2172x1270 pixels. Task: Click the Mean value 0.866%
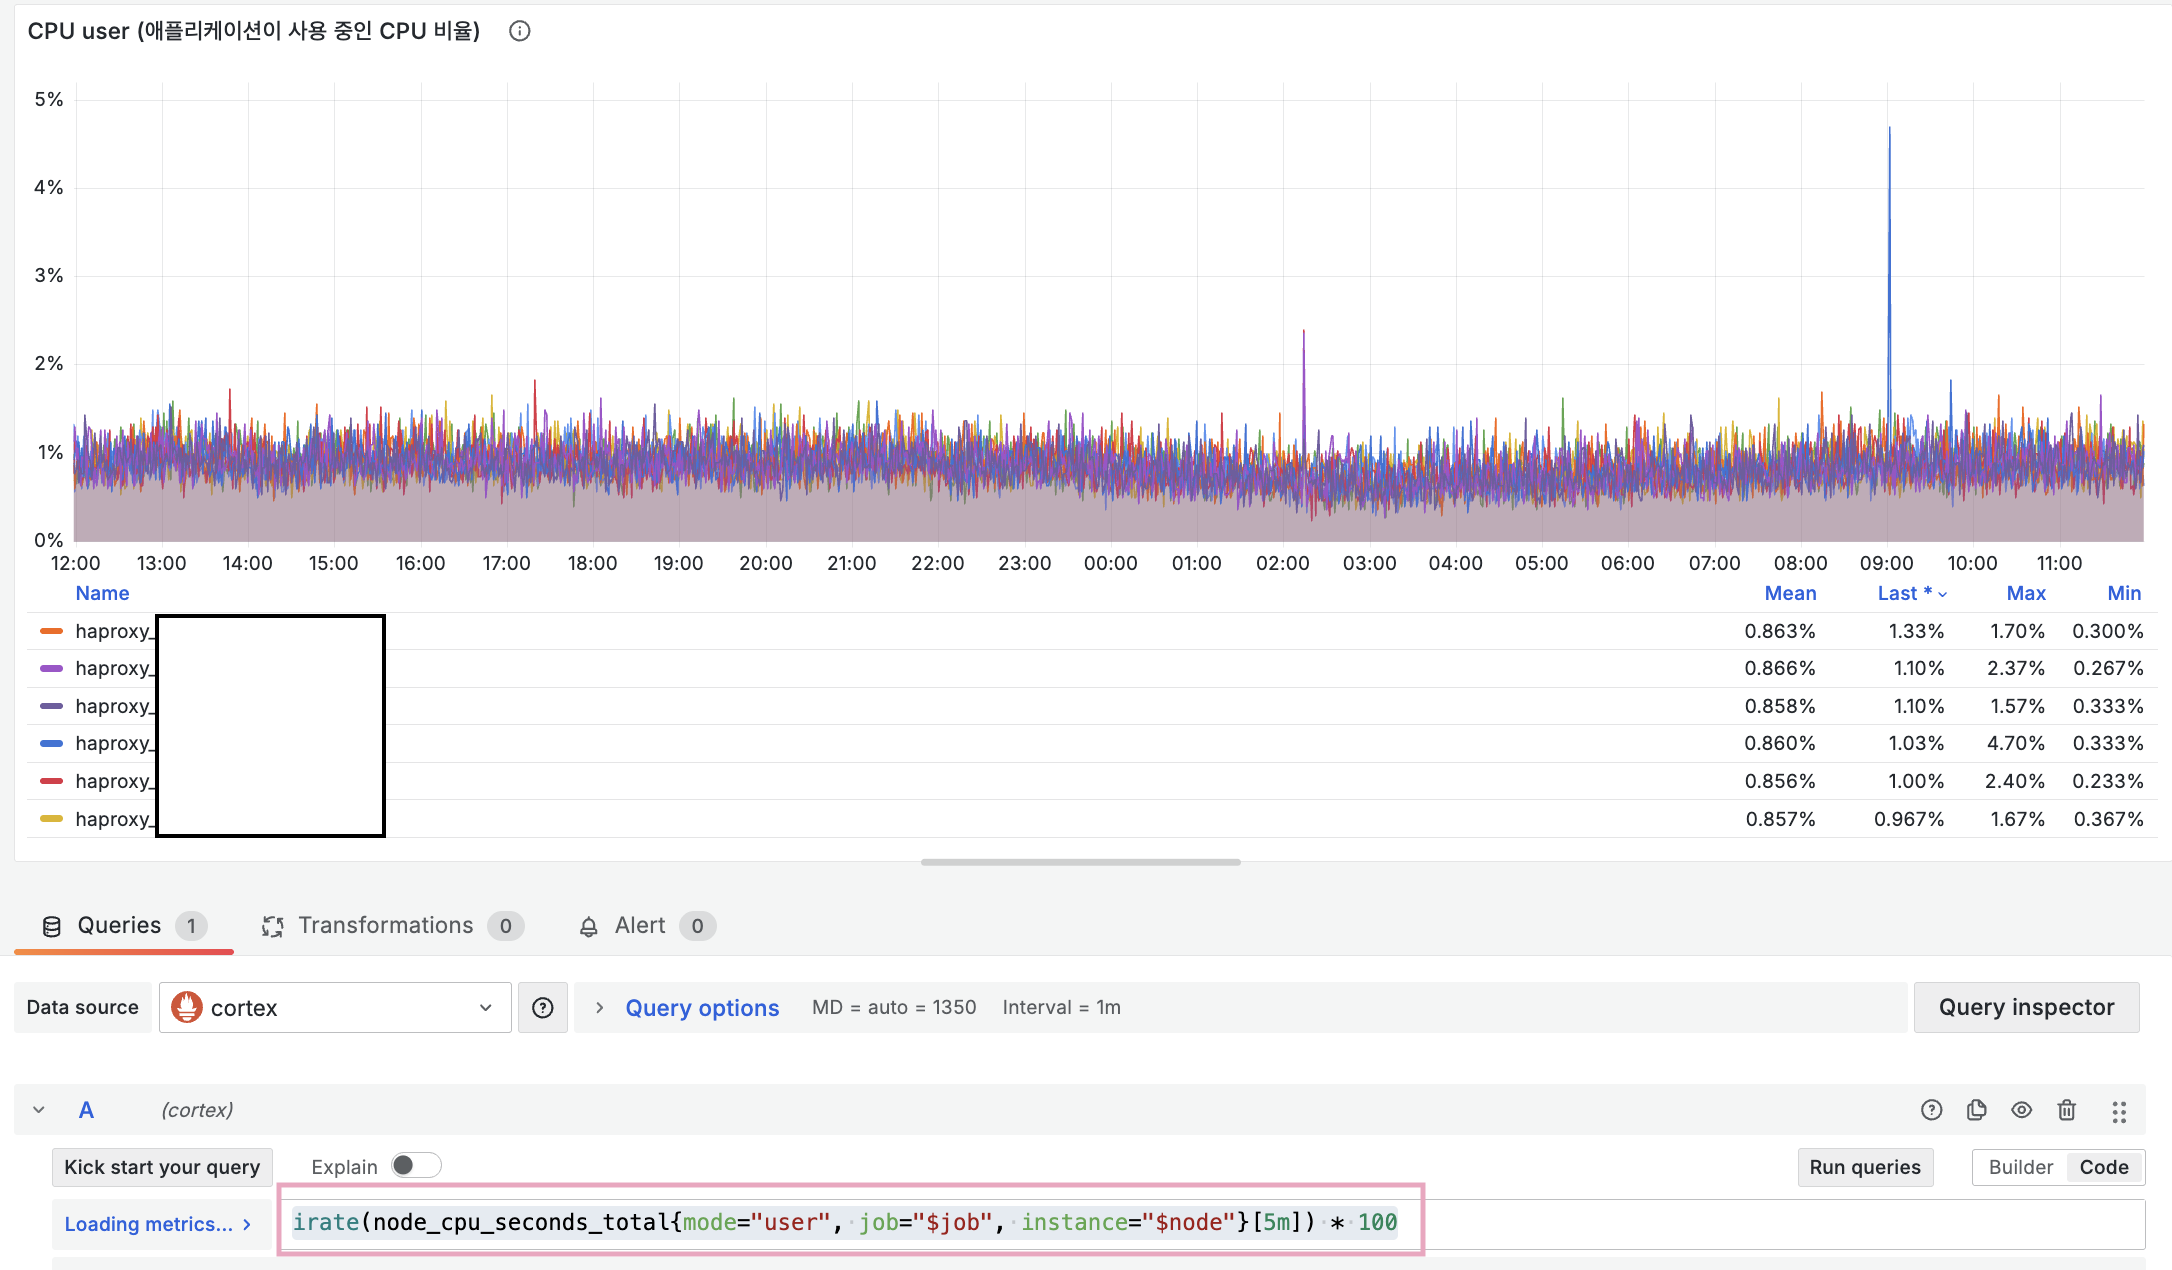[1780, 668]
